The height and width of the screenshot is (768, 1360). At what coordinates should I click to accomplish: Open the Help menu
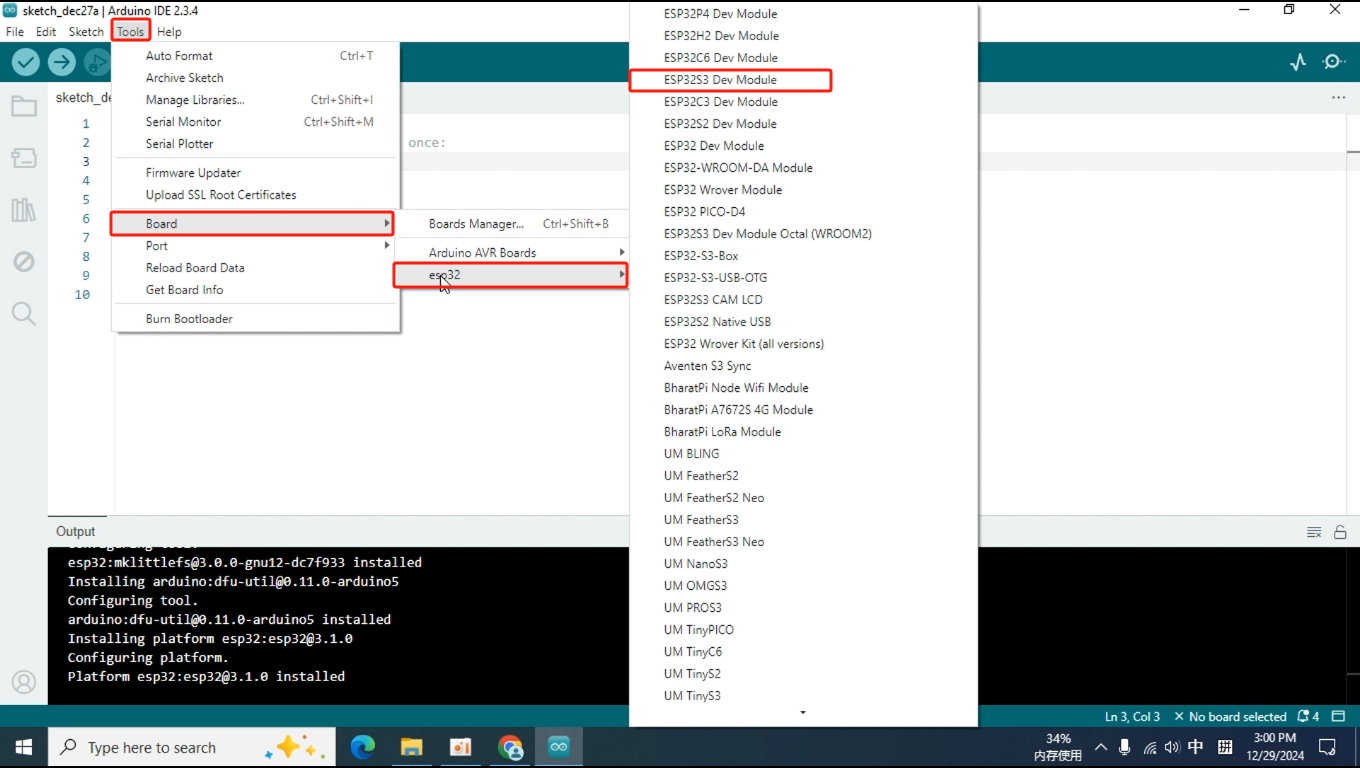(169, 32)
